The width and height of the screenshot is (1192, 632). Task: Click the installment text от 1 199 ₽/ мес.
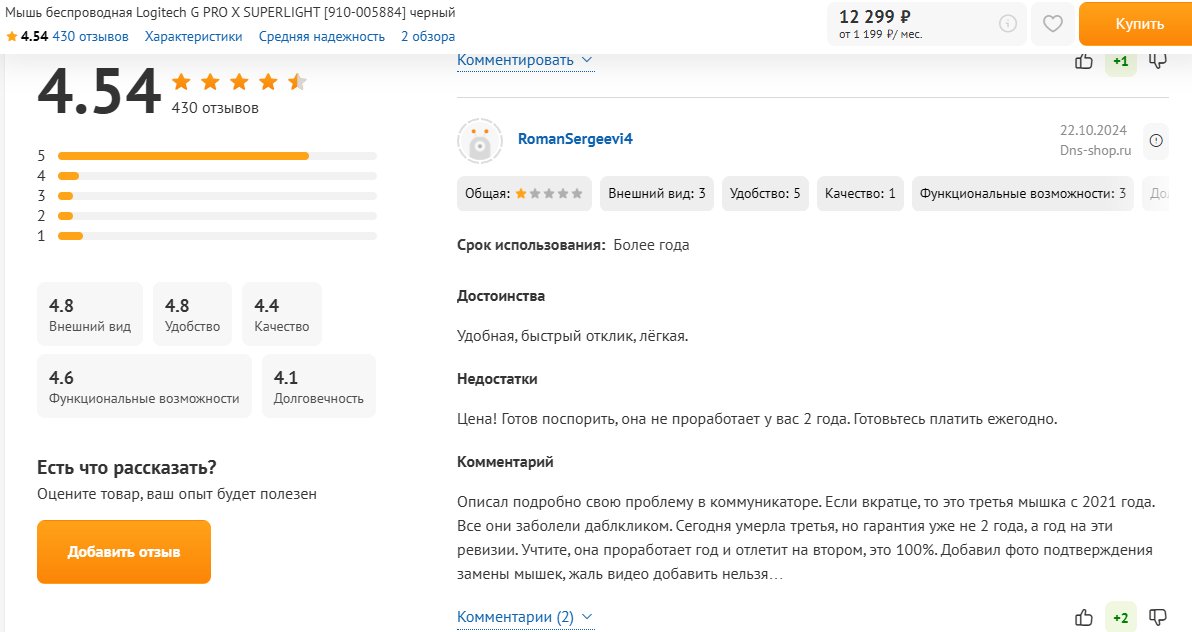point(880,35)
